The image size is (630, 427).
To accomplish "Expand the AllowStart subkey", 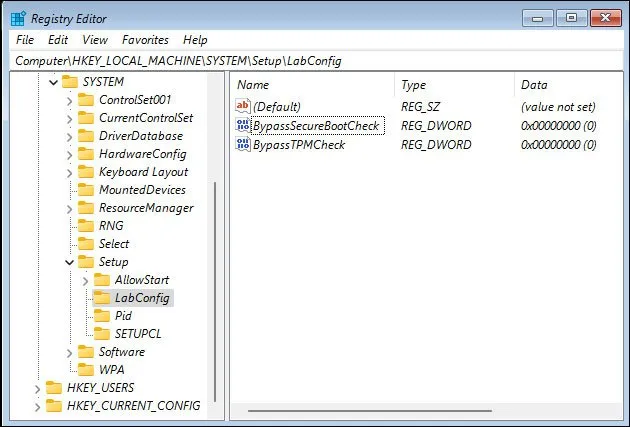I will pos(85,280).
